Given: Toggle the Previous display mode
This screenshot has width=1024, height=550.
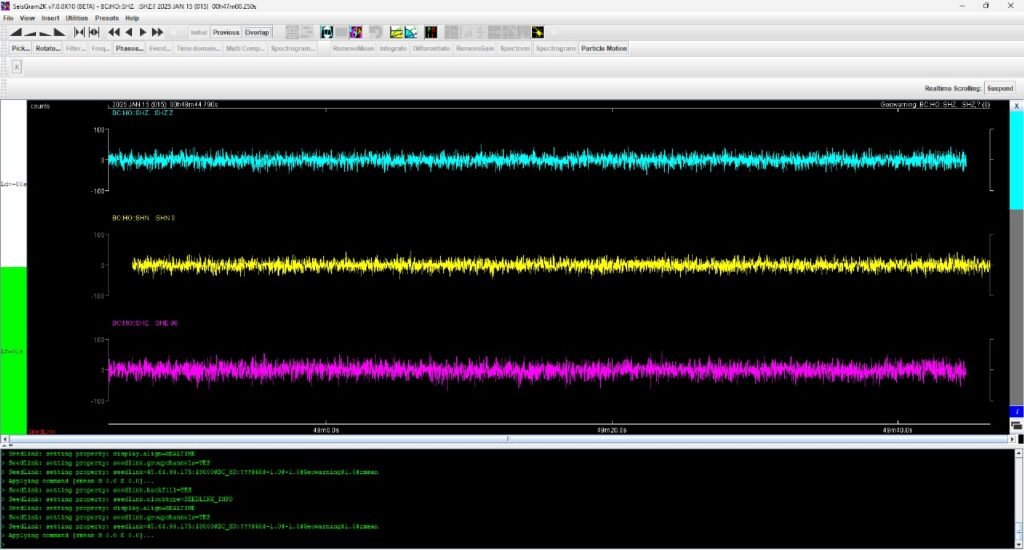Looking at the screenshot, I should 226,32.
